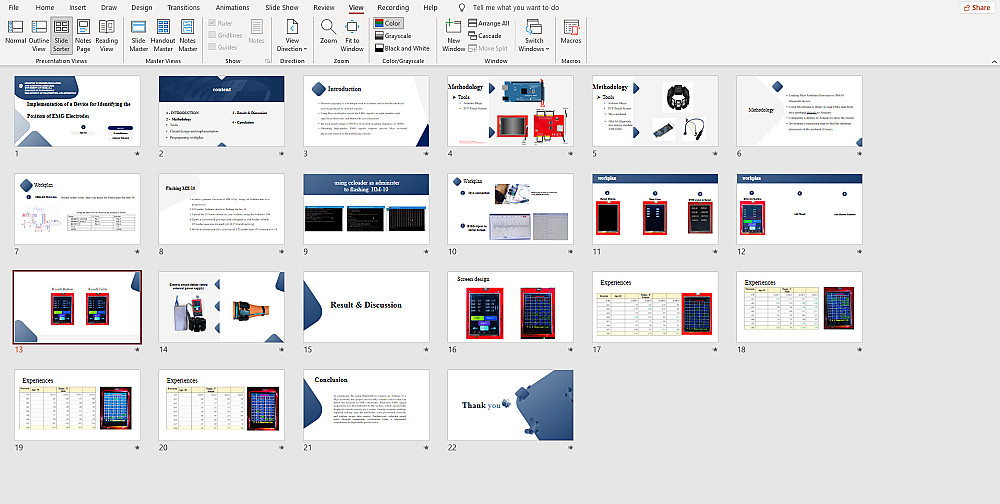Open the Home tab
This screenshot has height=504, width=1000.
click(45, 8)
